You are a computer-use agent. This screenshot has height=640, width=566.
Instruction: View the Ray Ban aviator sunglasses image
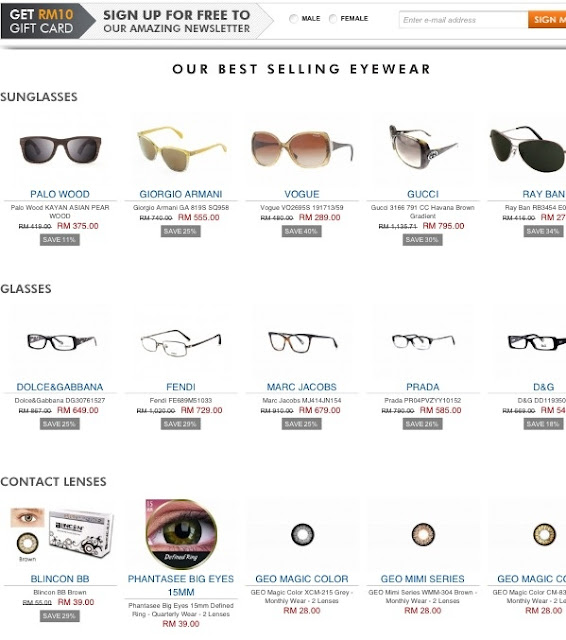pos(527,149)
